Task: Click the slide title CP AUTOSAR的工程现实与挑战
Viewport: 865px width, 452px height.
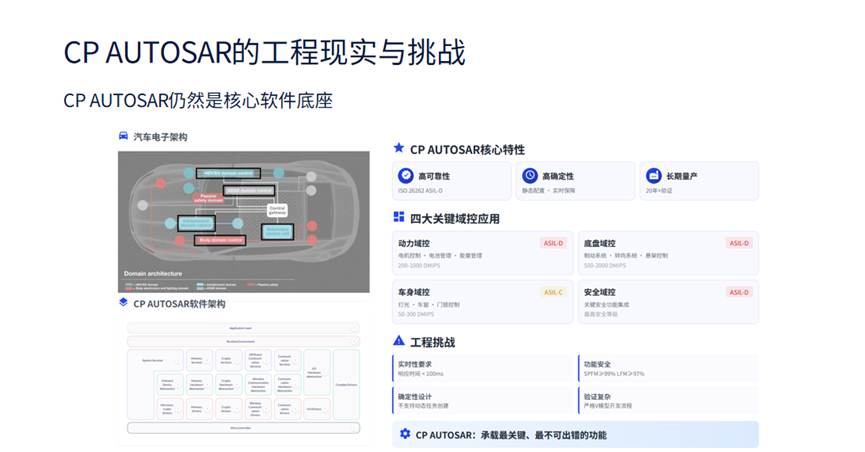Action: [x=264, y=52]
